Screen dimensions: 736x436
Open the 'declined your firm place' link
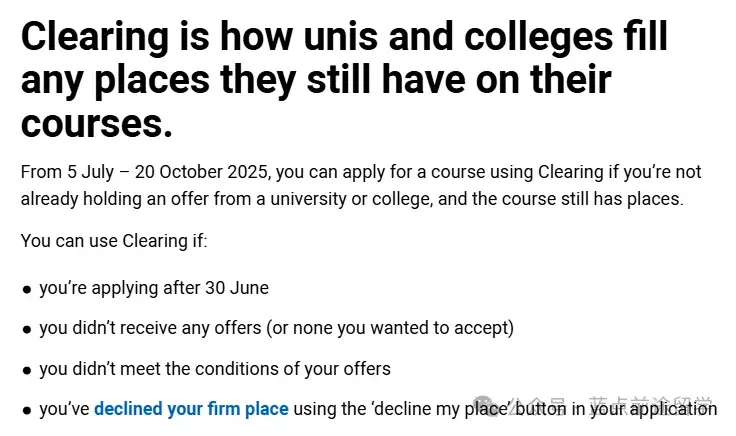click(x=191, y=408)
